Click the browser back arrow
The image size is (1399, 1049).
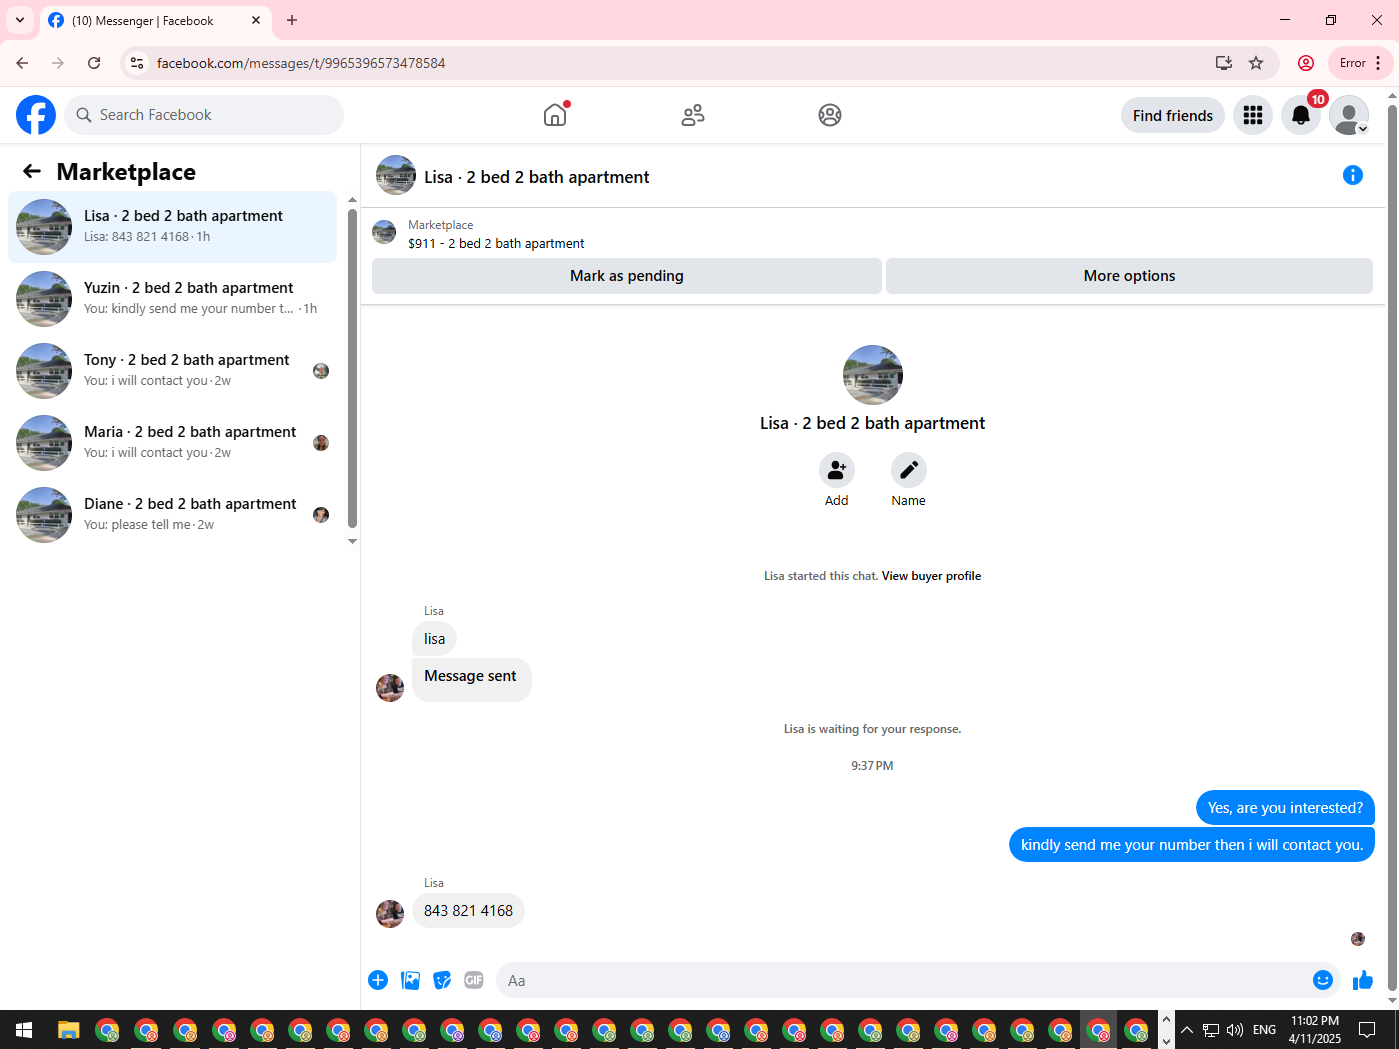(22, 63)
